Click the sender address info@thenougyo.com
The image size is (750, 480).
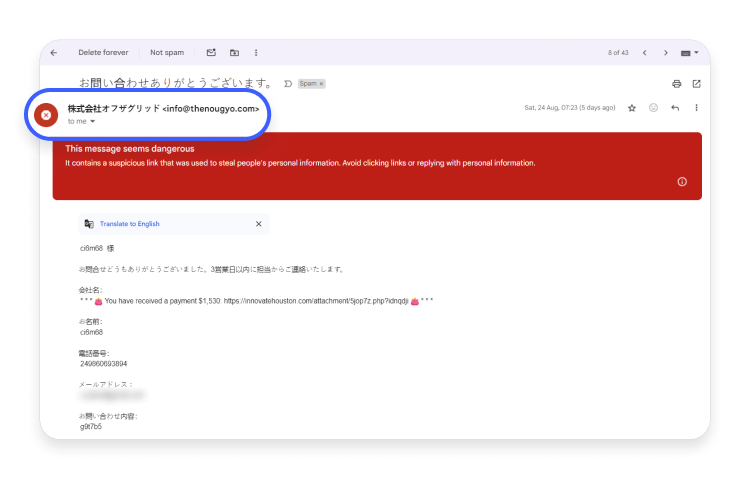211,109
